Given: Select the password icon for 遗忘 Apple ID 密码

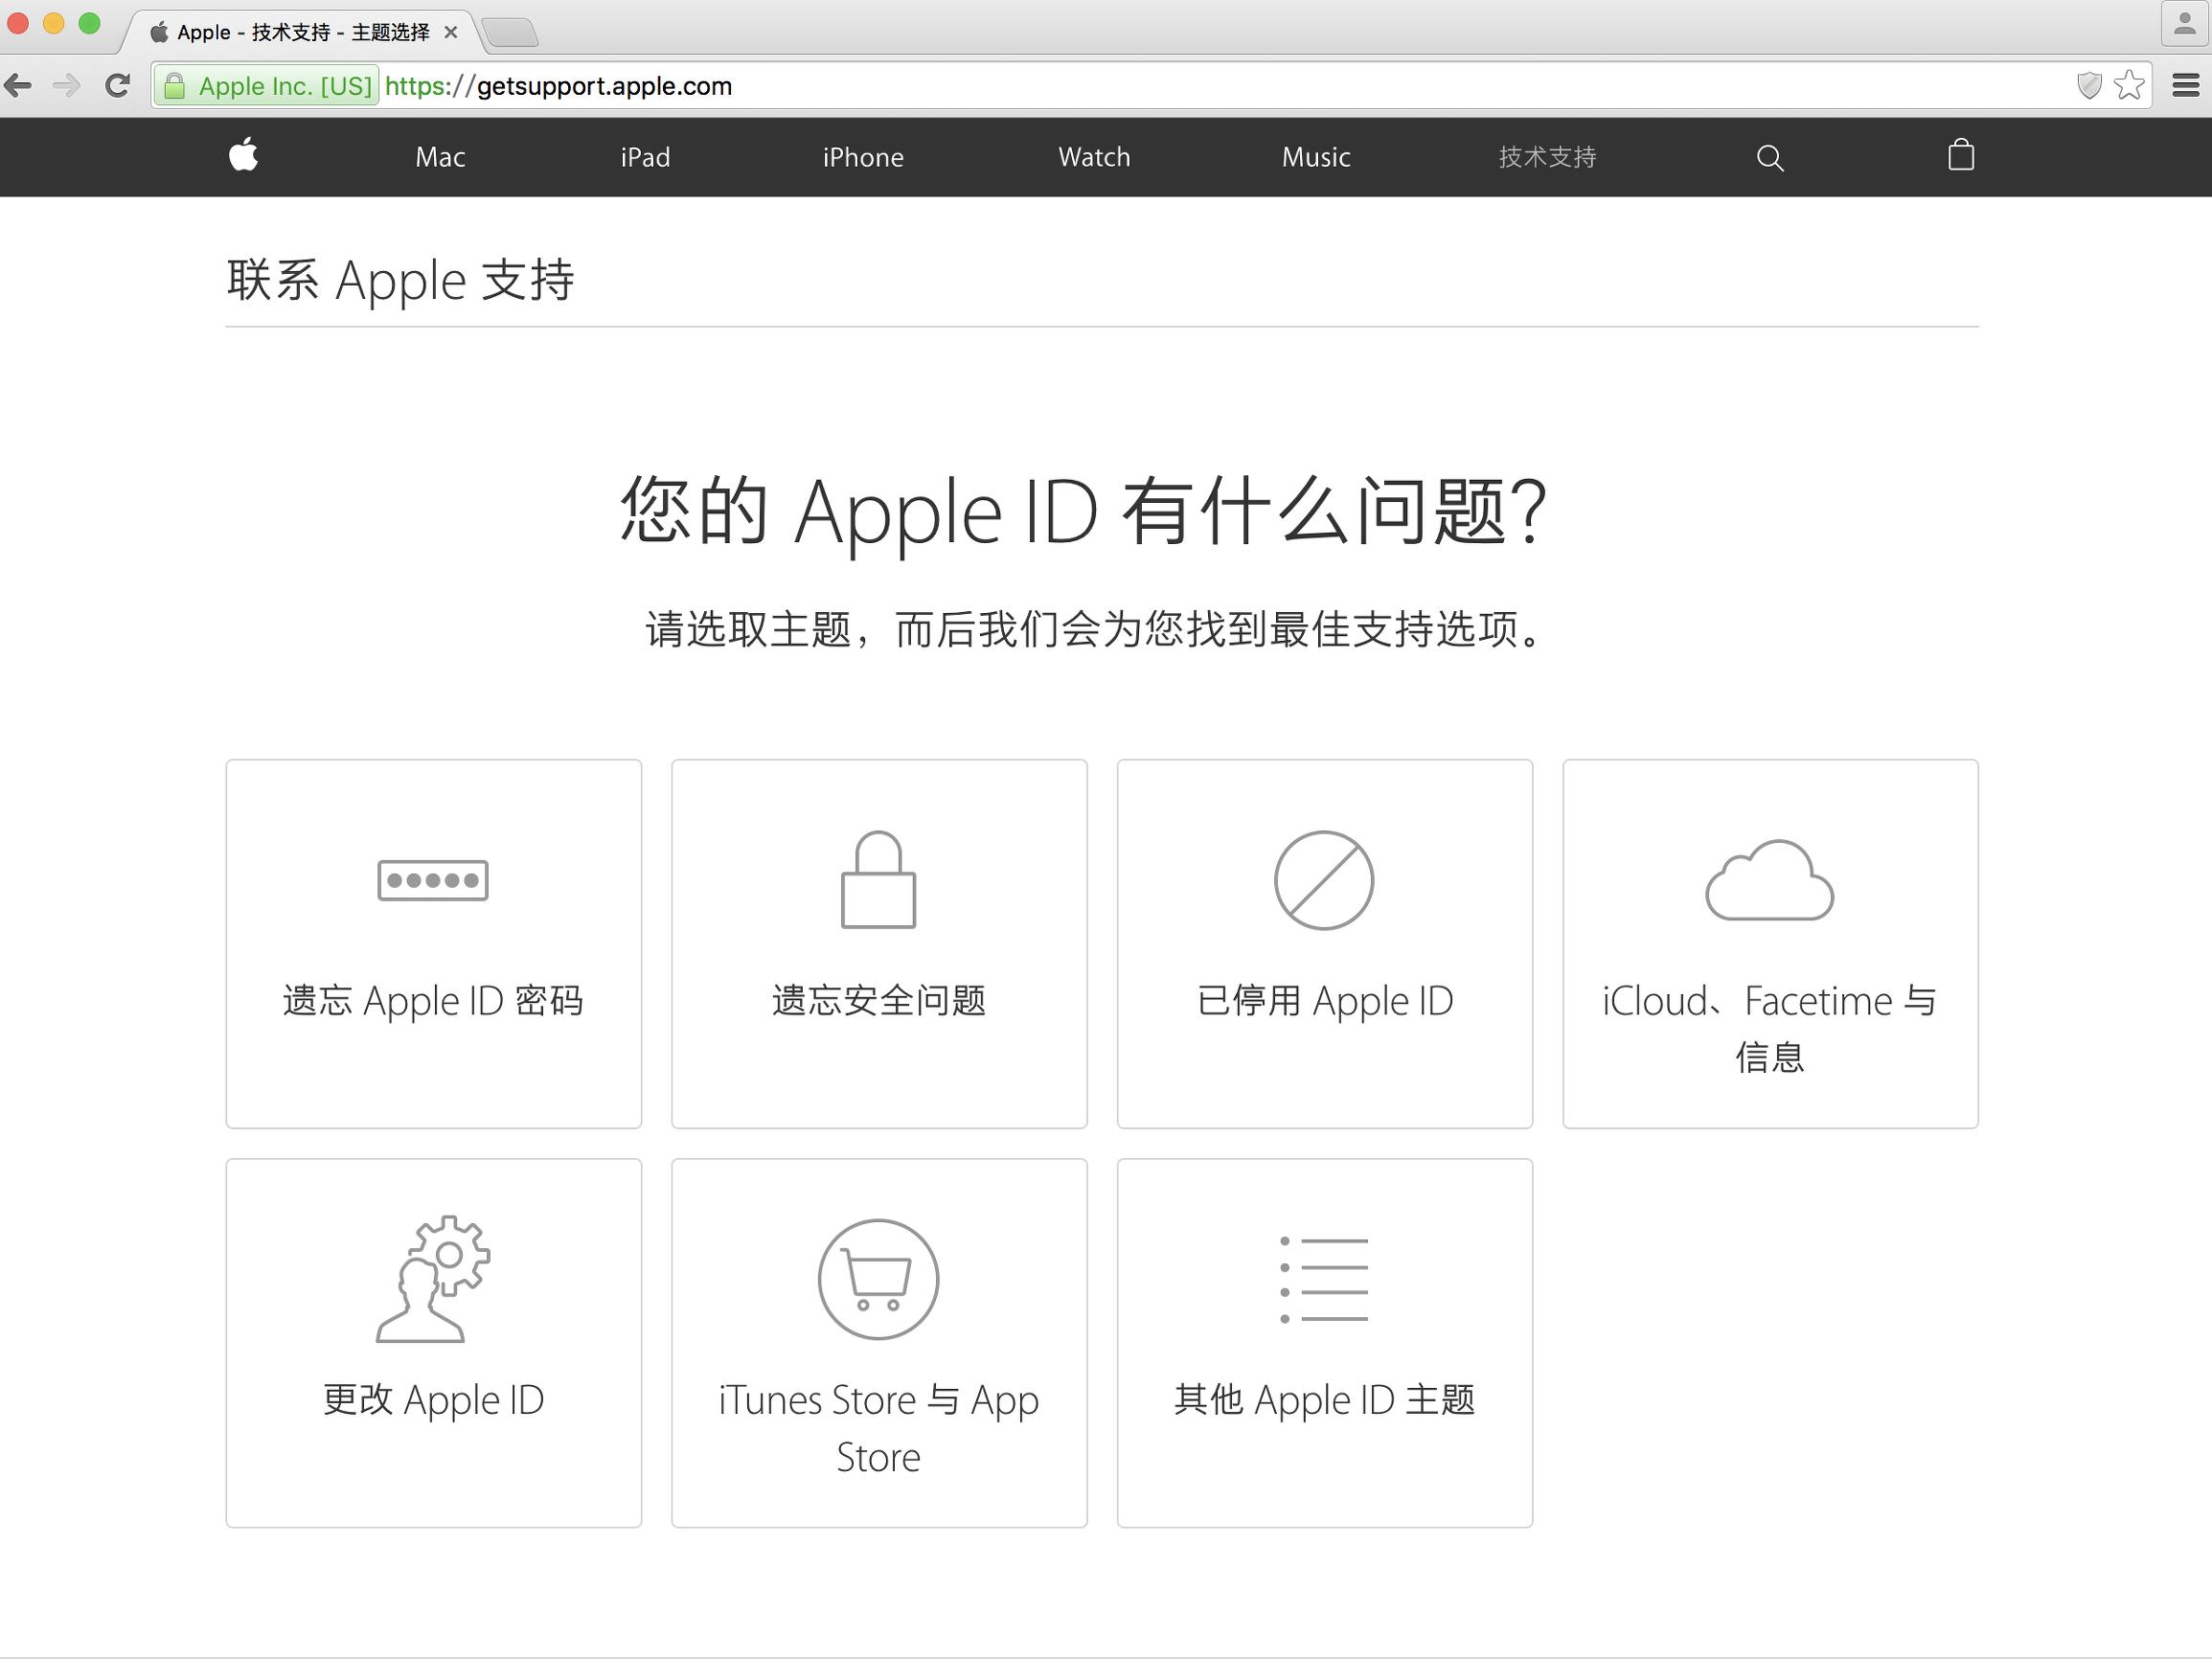Looking at the screenshot, I should (433, 880).
